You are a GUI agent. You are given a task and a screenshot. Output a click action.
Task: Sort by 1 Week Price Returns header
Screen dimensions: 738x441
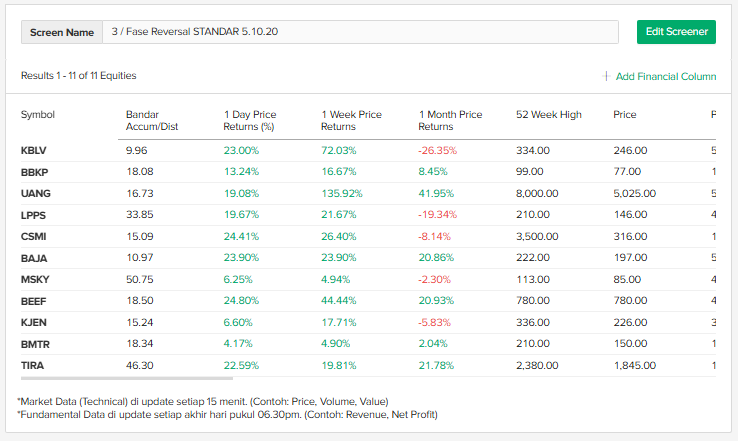[x=353, y=121]
